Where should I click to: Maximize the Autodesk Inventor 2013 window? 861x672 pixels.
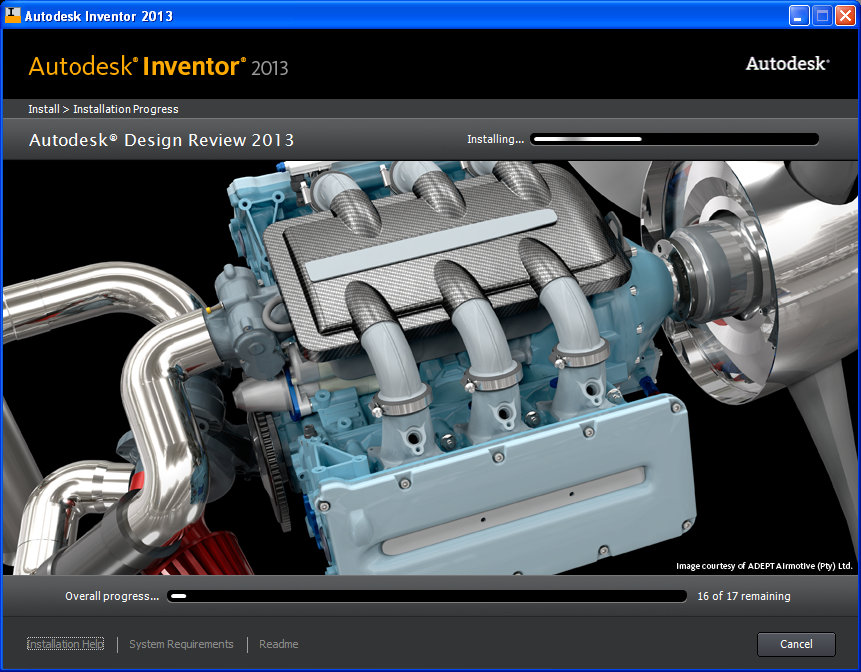click(822, 15)
